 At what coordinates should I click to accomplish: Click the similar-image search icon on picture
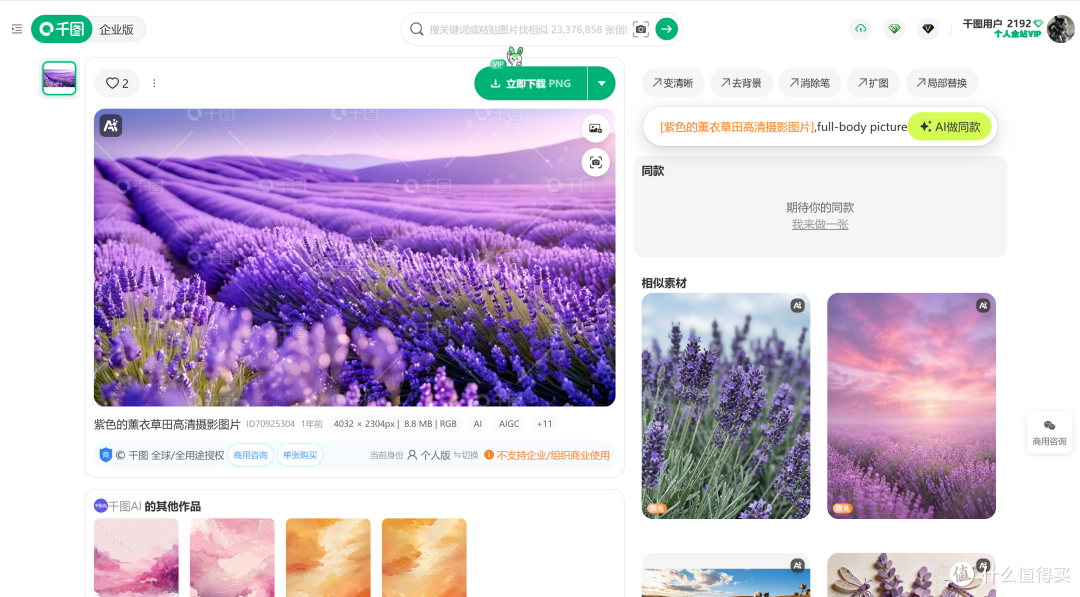click(x=595, y=128)
